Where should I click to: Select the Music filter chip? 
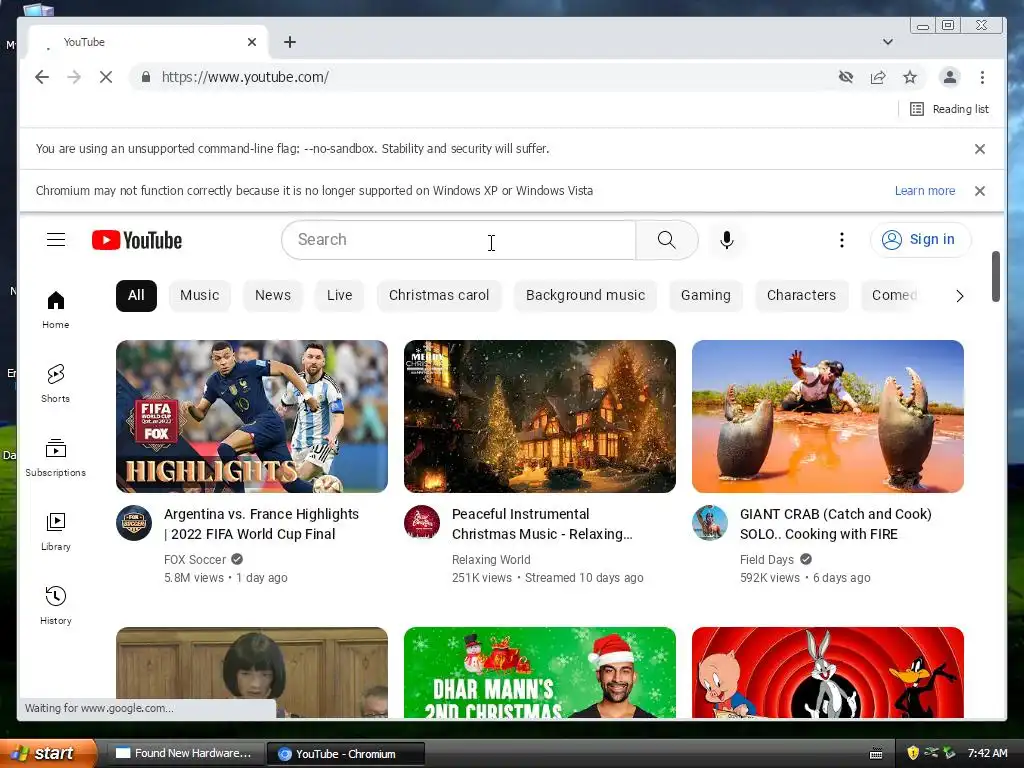(199, 295)
